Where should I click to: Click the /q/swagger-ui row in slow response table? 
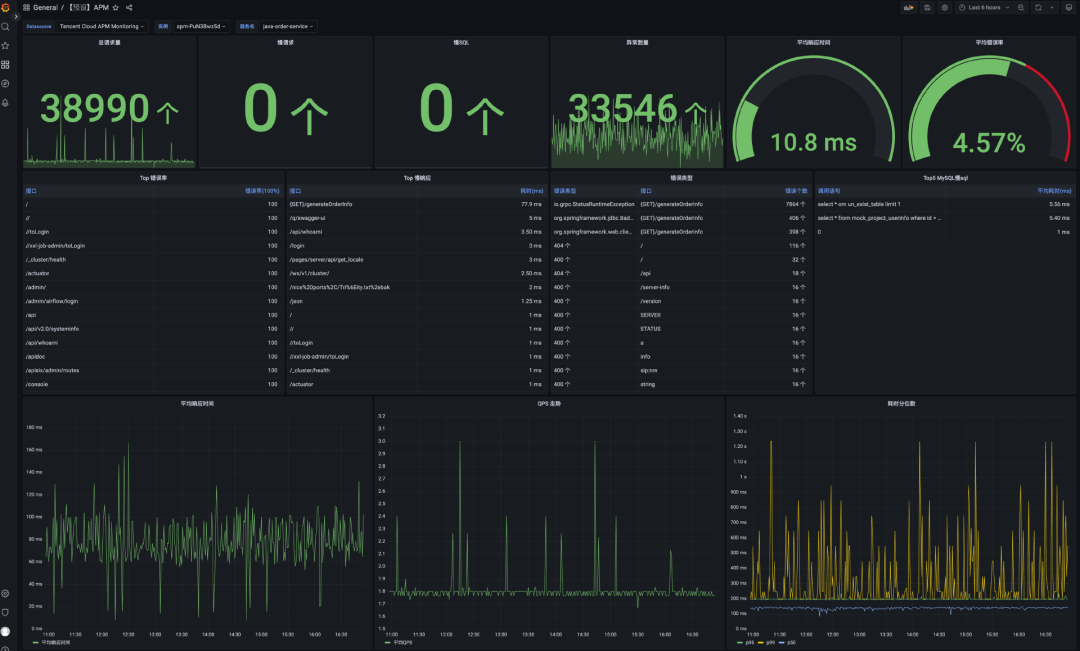coord(417,218)
